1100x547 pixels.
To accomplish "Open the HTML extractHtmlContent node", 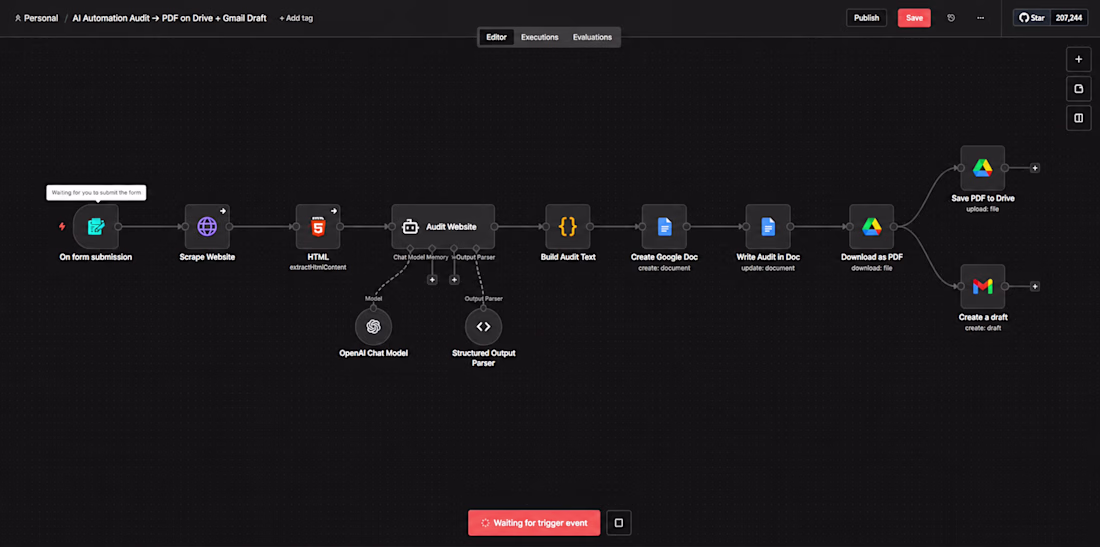I will tap(318, 227).
